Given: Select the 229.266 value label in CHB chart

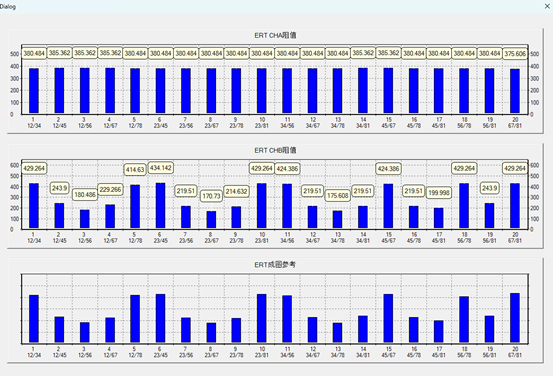Looking at the screenshot, I should tap(110, 190).
